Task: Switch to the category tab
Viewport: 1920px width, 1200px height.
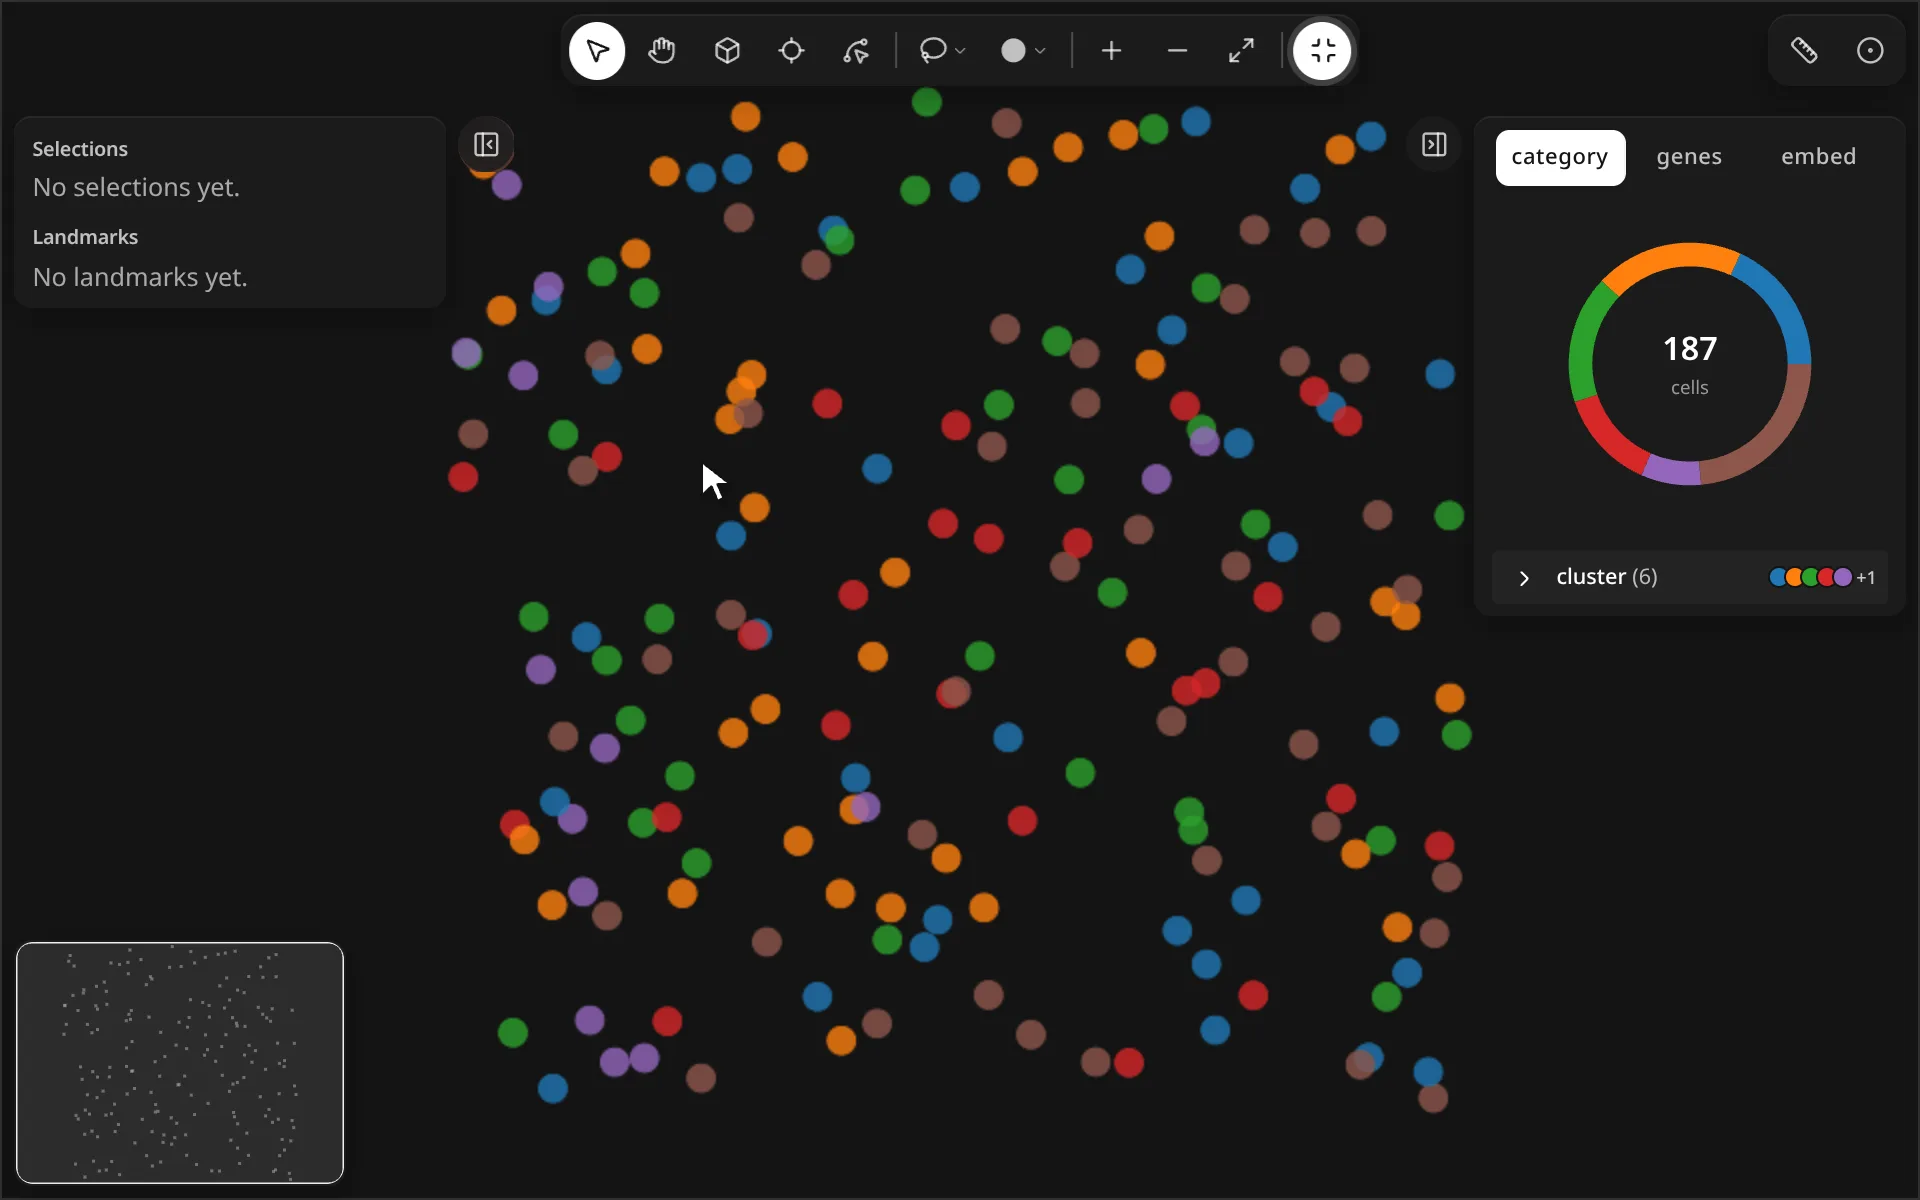Action: (x=1560, y=157)
